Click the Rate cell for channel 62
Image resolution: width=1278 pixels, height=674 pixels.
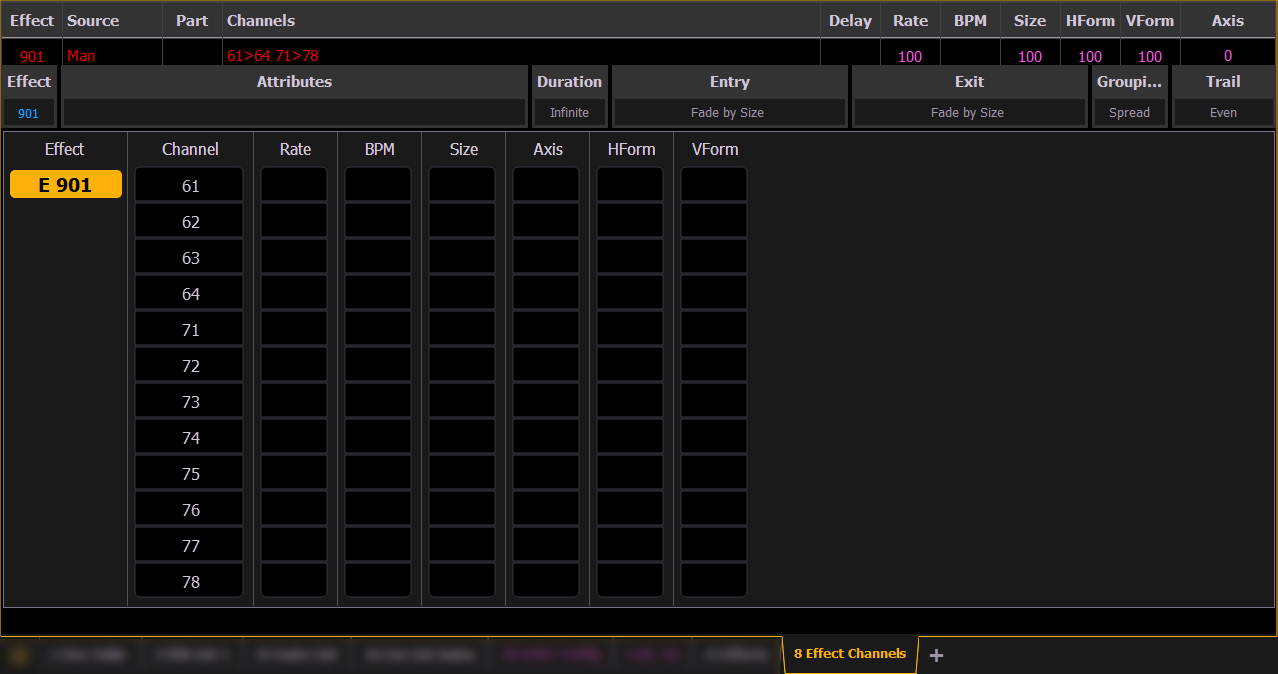294,222
